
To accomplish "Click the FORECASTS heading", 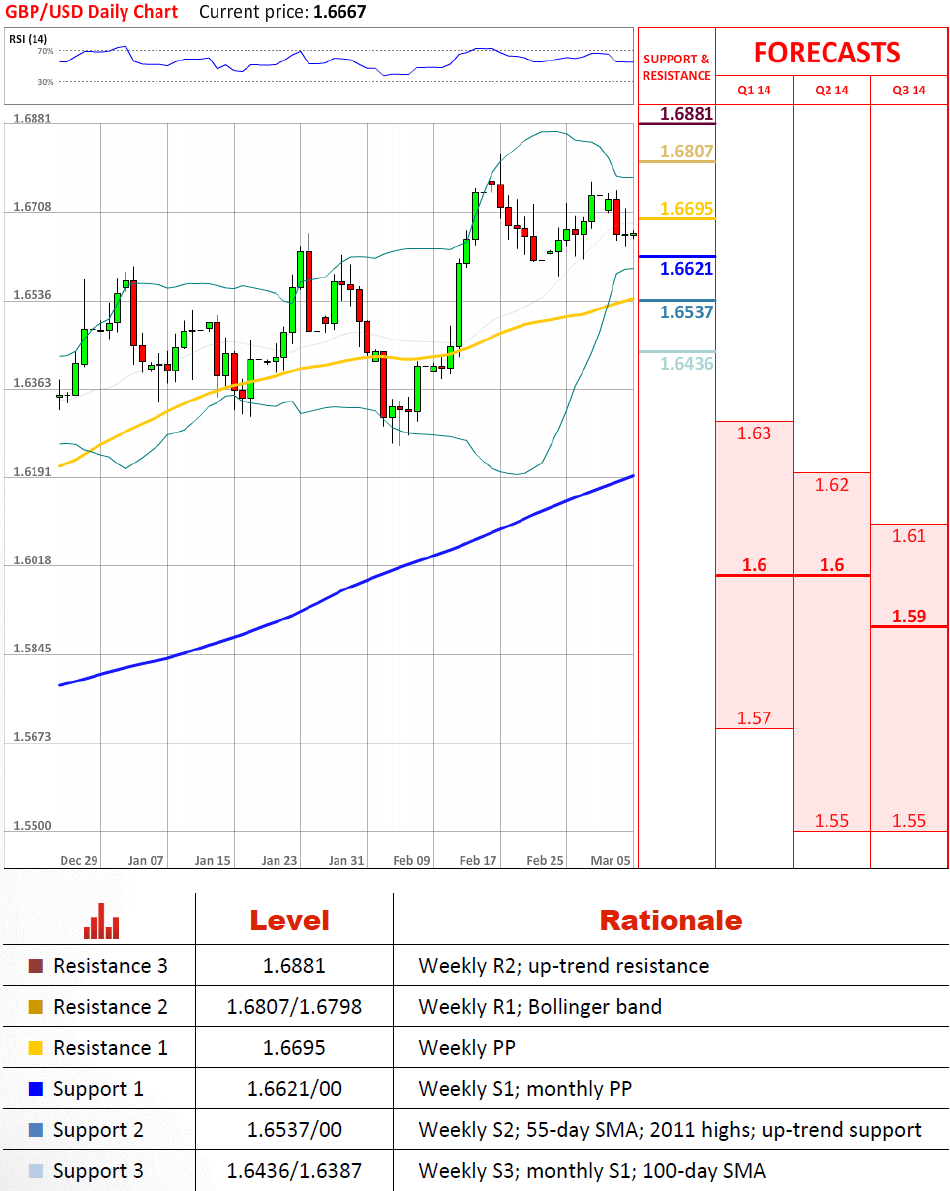I will point(827,52).
